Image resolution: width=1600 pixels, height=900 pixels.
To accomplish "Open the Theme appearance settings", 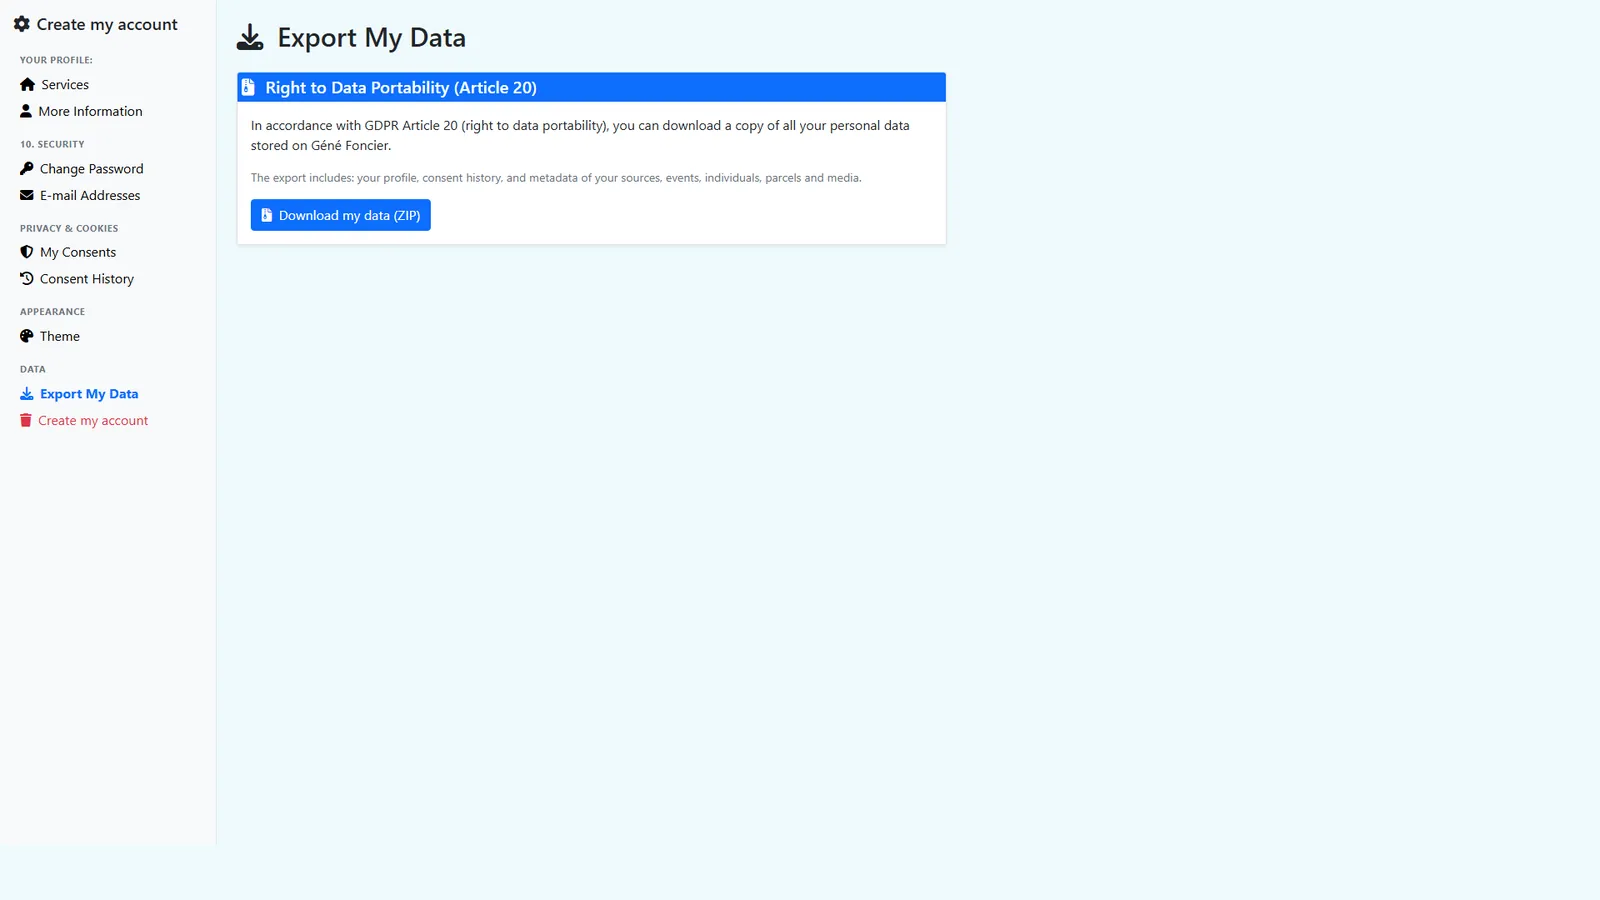I will pyautogui.click(x=60, y=336).
